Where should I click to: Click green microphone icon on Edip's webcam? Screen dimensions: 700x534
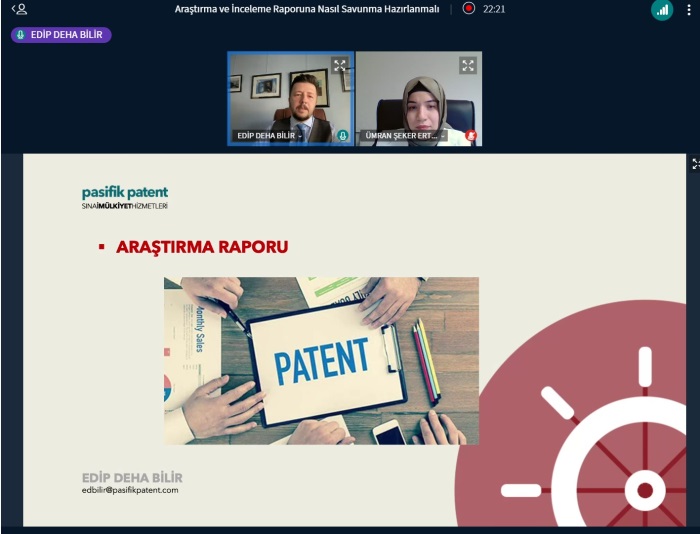[343, 135]
